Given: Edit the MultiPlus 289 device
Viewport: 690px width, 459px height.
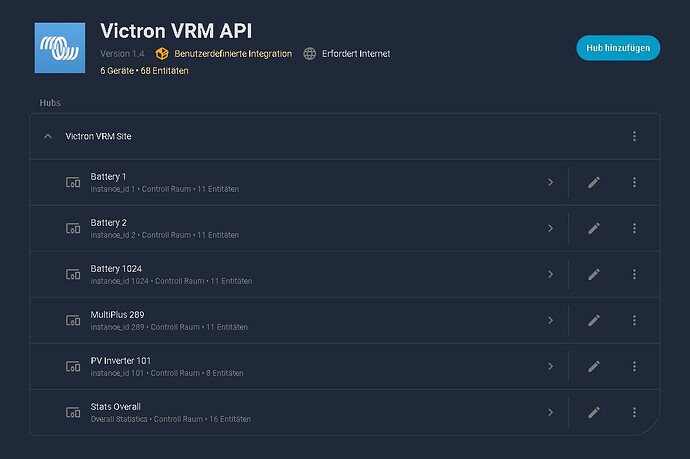Looking at the screenshot, I should [x=594, y=320].
